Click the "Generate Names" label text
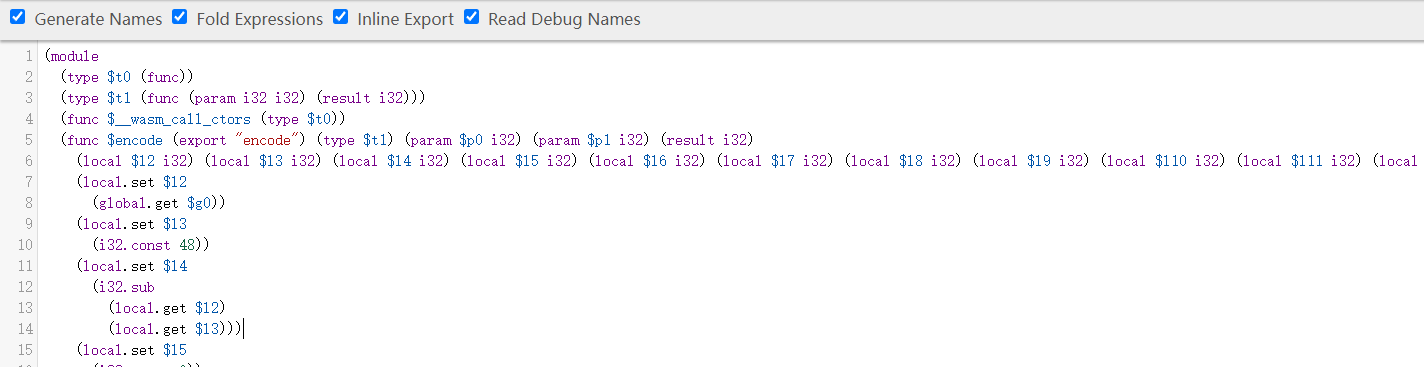This screenshot has height=367, width=1424. (x=98, y=19)
